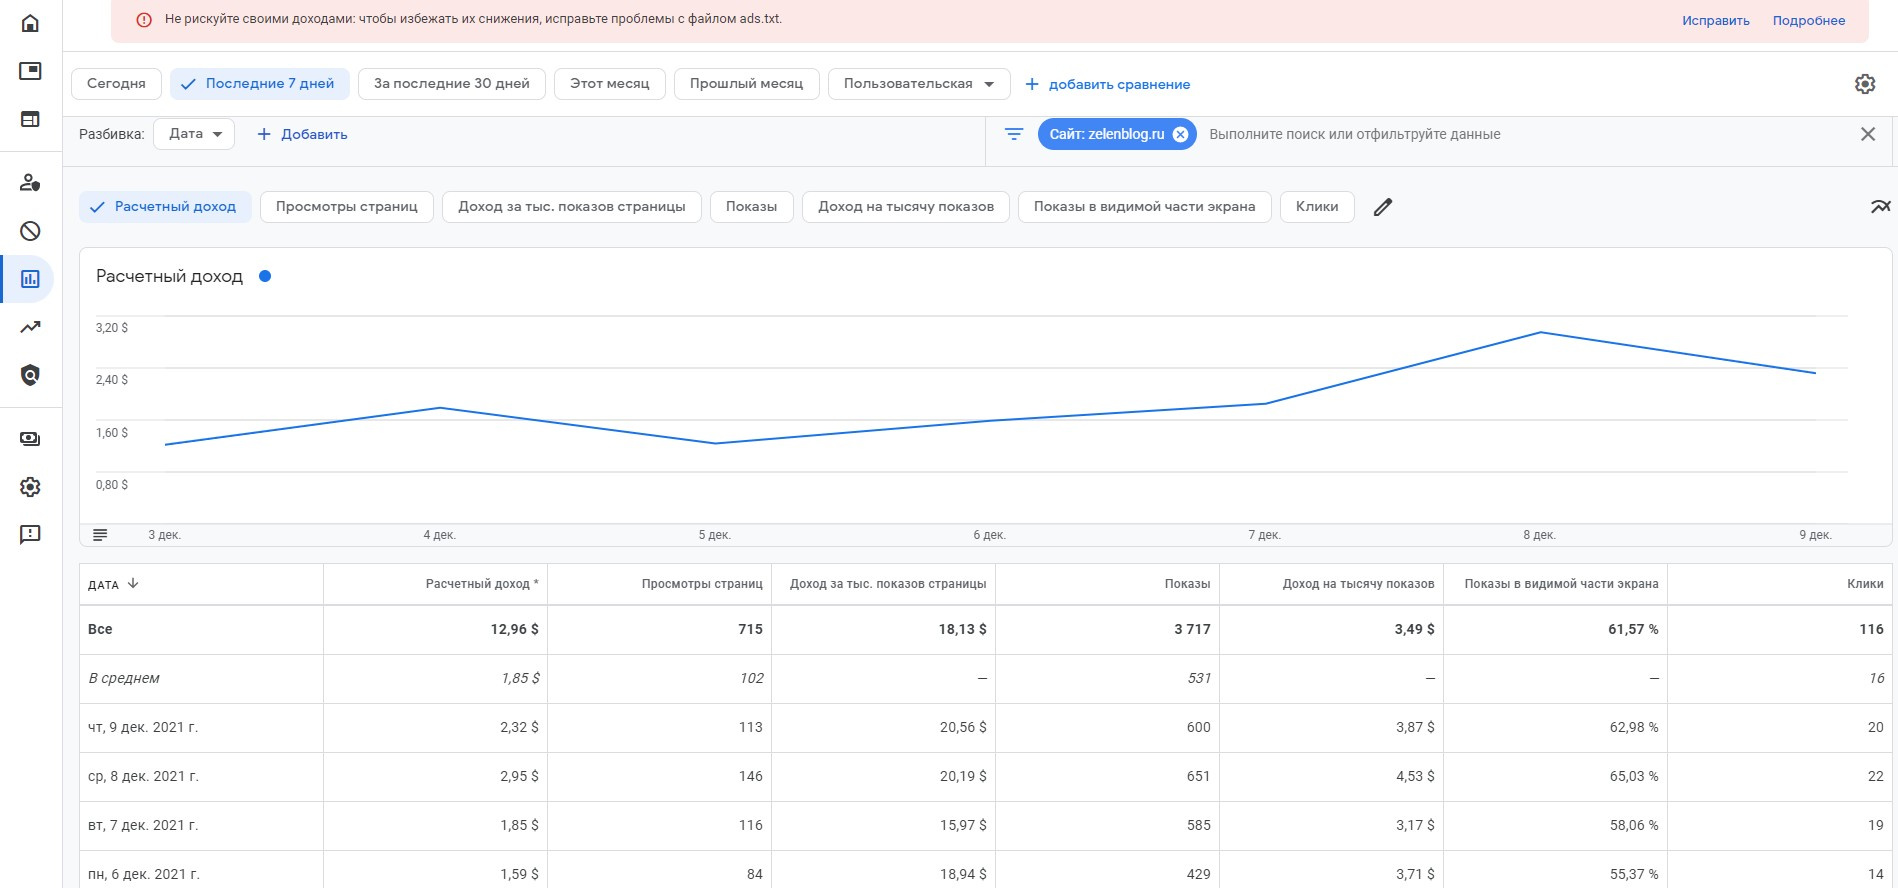Viewport: 1898px width, 888px height.
Task: Select the За последние 30 дней range
Action: 451,84
